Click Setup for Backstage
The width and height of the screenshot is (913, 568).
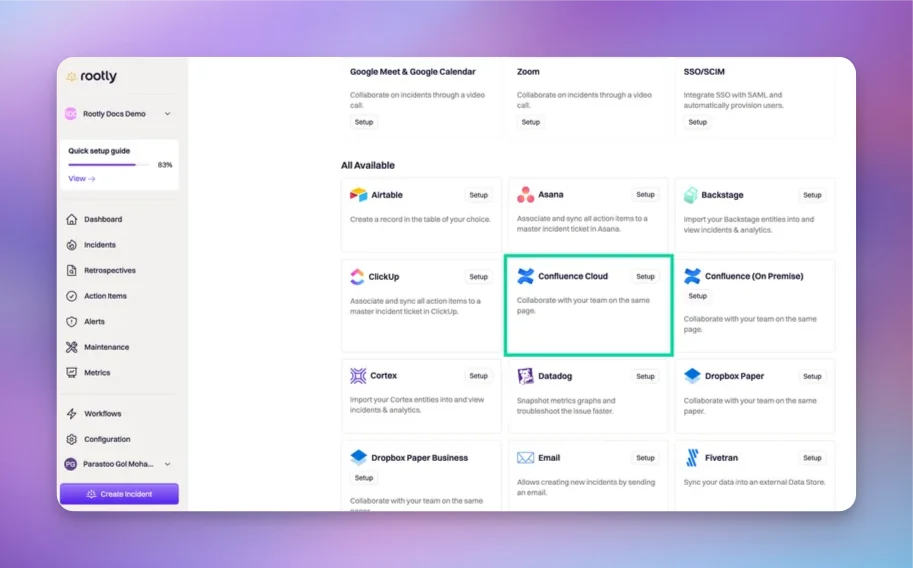(x=812, y=195)
